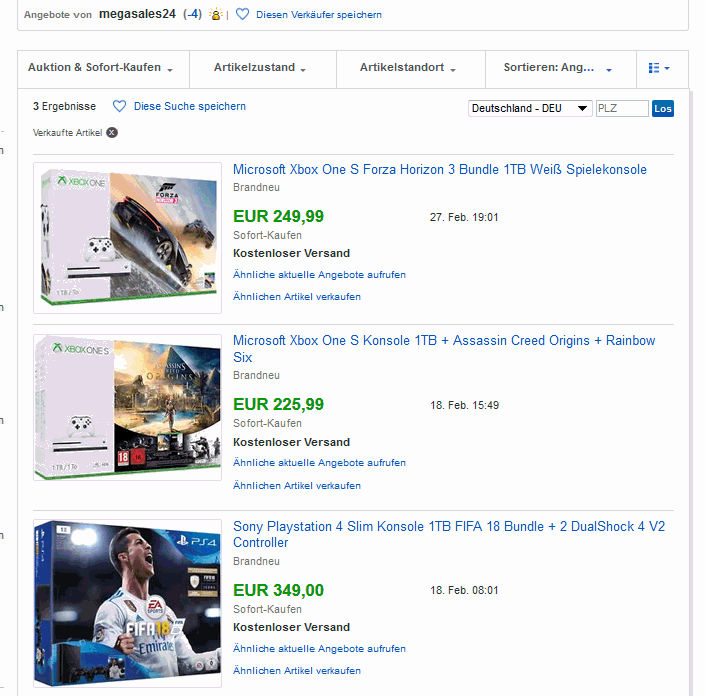Click Ähnlichen Artikel verkaufen under FIFA 18 bundle
Viewport: 705px width, 696px height.
tap(297, 671)
